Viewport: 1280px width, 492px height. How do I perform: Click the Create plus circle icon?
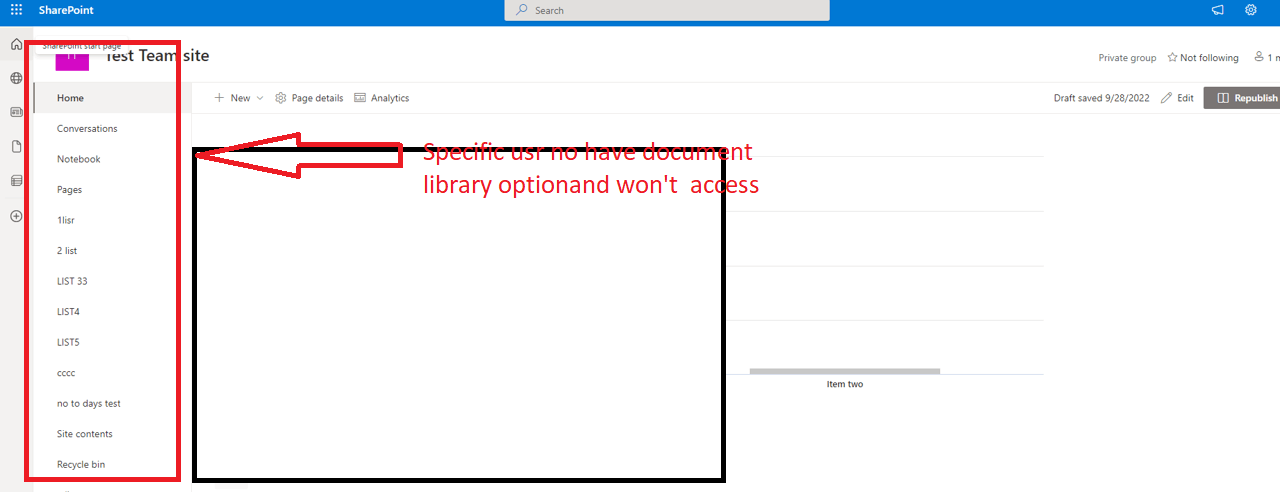(x=16, y=216)
